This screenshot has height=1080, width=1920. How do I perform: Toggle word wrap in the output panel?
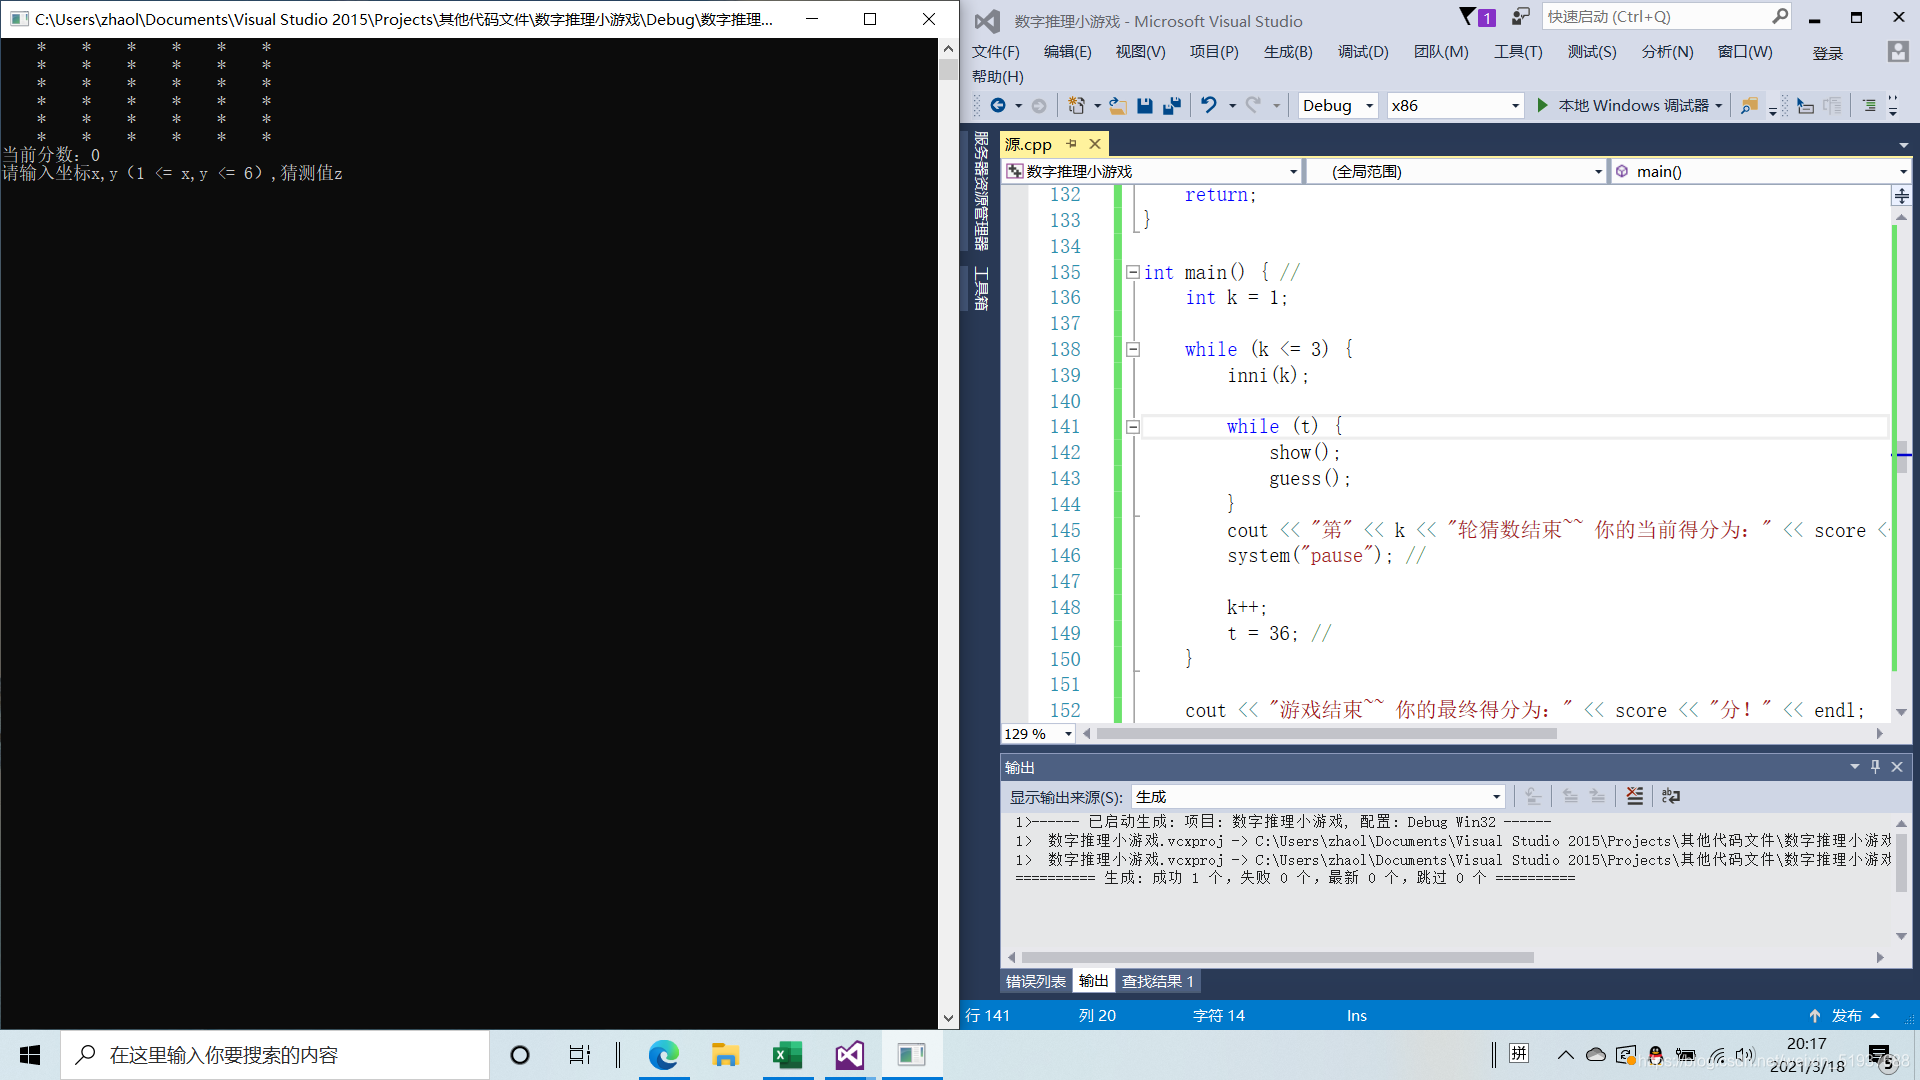point(1671,796)
